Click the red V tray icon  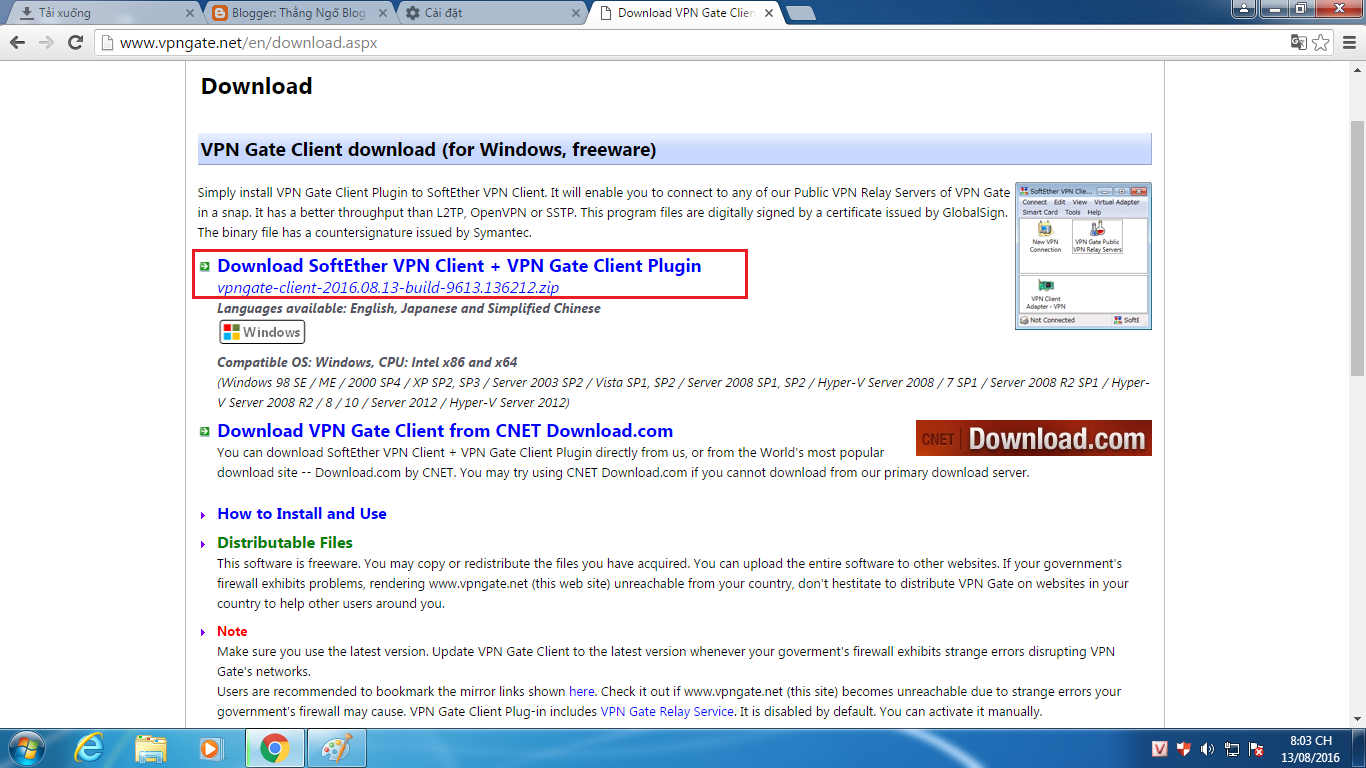pos(1160,749)
